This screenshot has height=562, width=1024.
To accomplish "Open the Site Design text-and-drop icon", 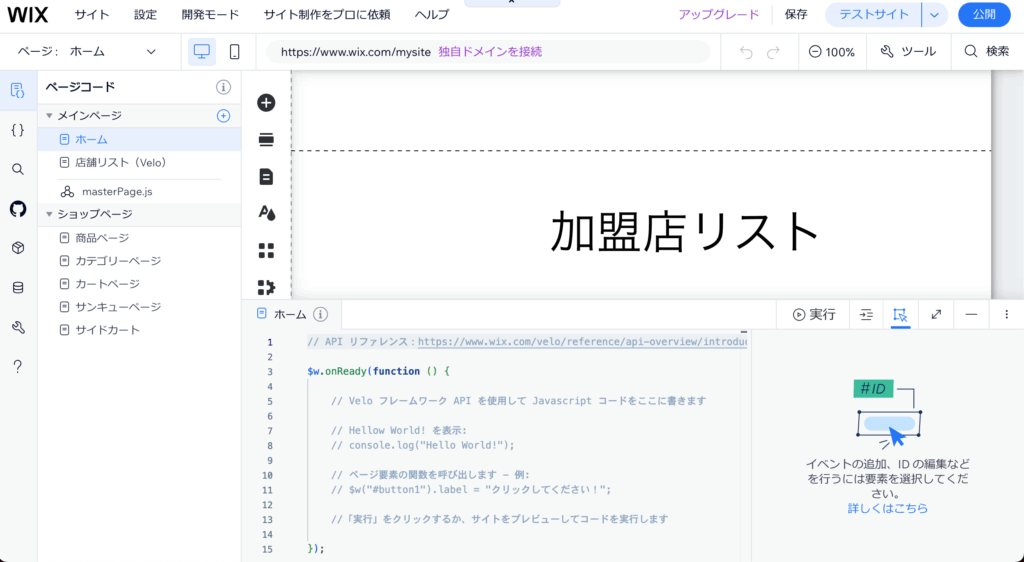I will 266,213.
